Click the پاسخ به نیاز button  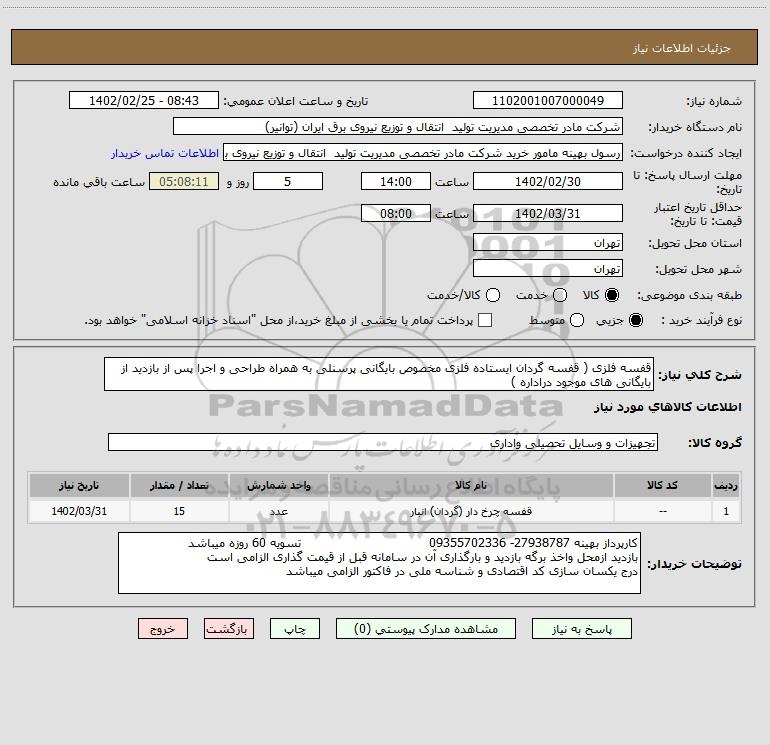coord(581,629)
